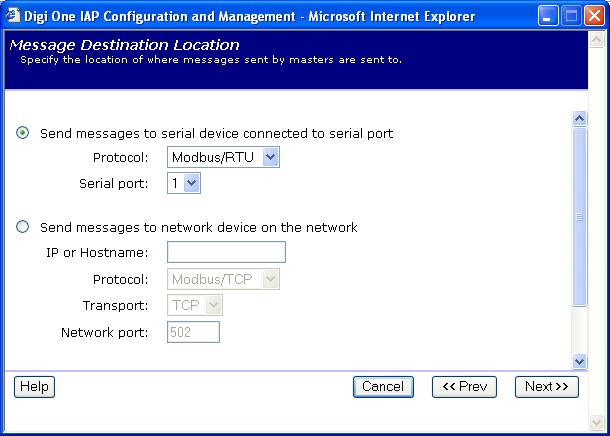Image resolution: width=610 pixels, height=436 pixels.
Task: Click the scrollbar up arrow
Action: pyautogui.click(x=579, y=118)
